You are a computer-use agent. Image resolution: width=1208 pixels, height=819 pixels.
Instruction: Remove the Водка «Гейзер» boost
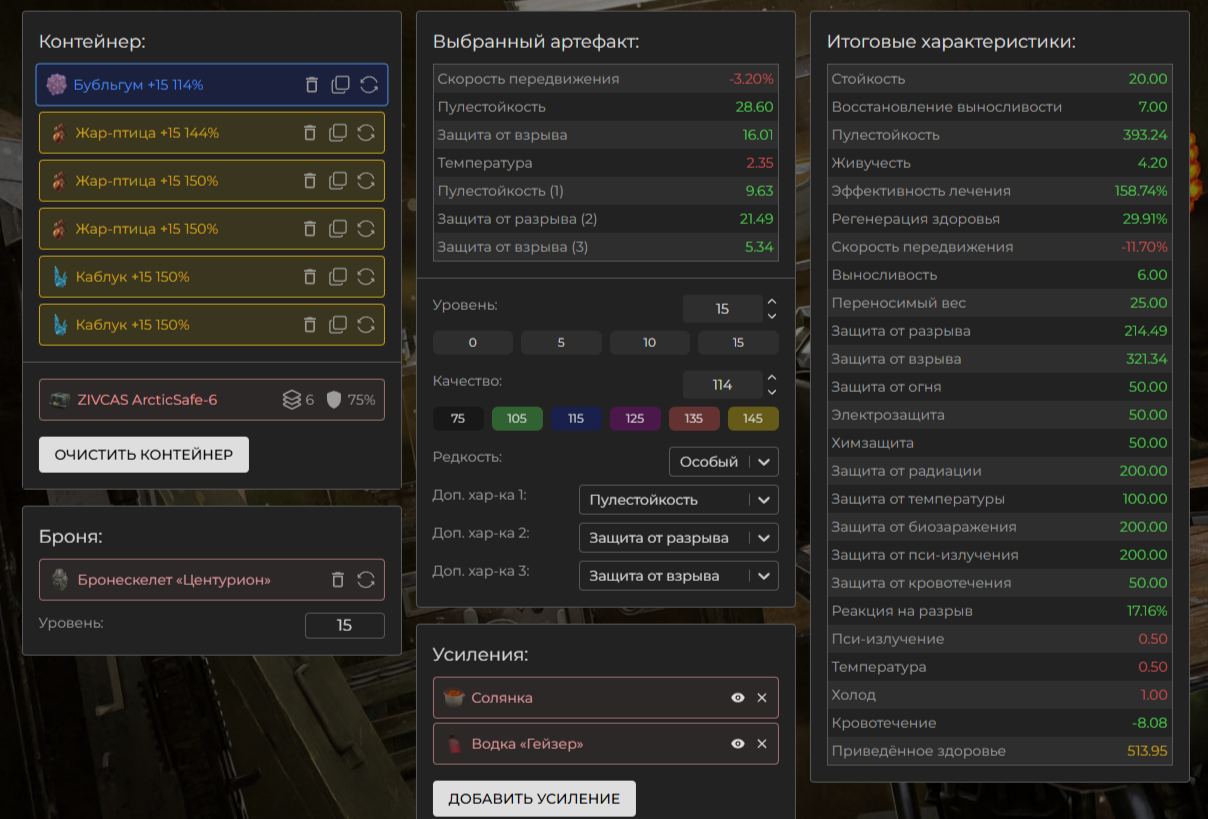[762, 744]
